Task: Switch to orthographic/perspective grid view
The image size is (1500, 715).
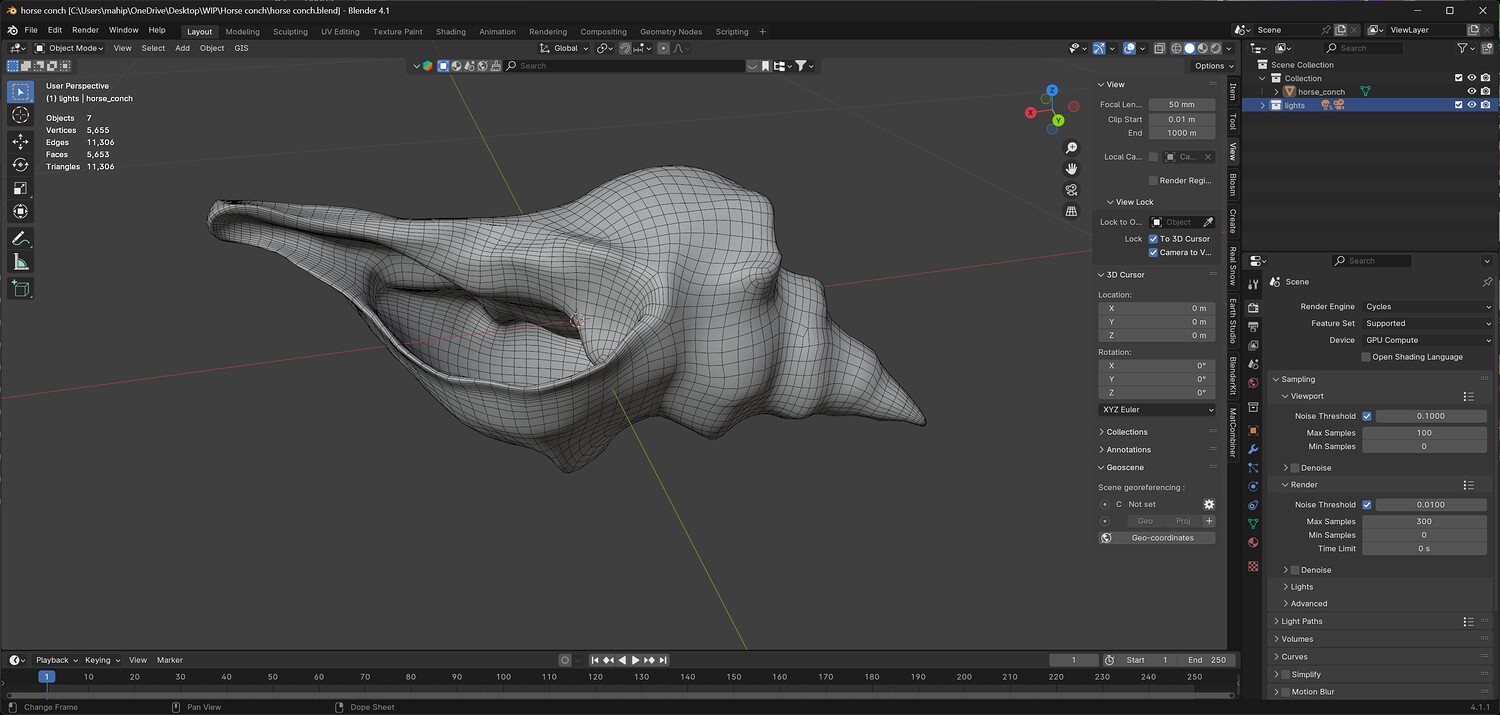Action: click(1071, 211)
